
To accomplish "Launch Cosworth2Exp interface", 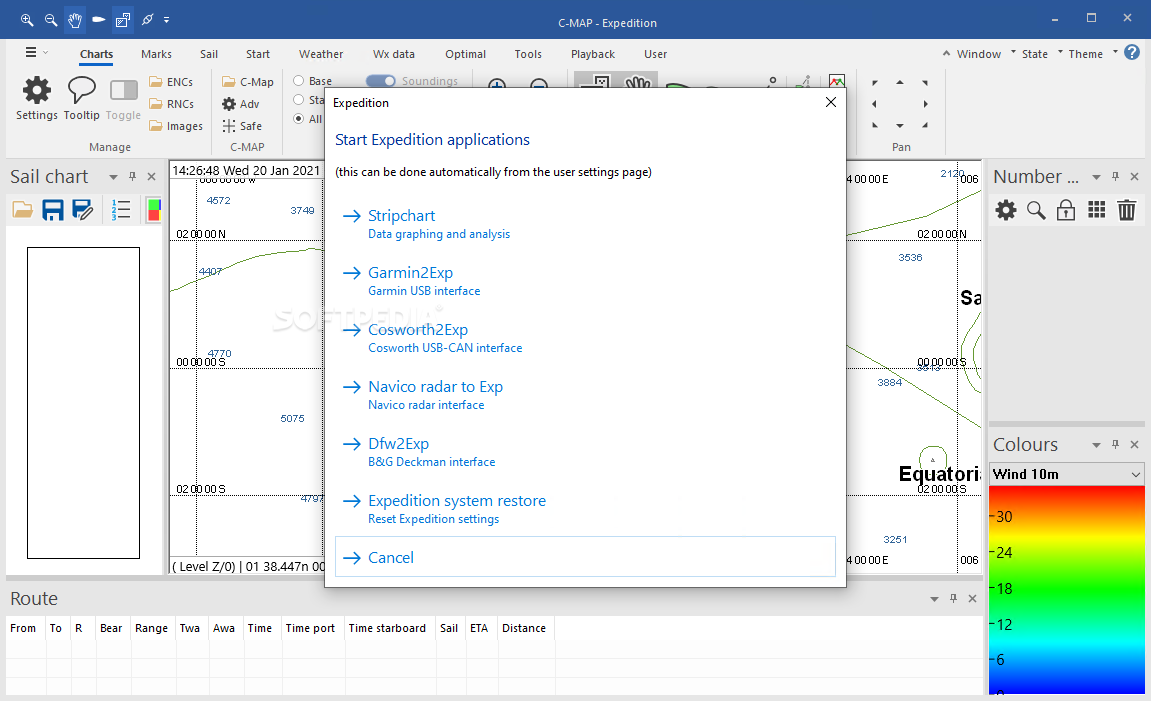I will point(585,338).
